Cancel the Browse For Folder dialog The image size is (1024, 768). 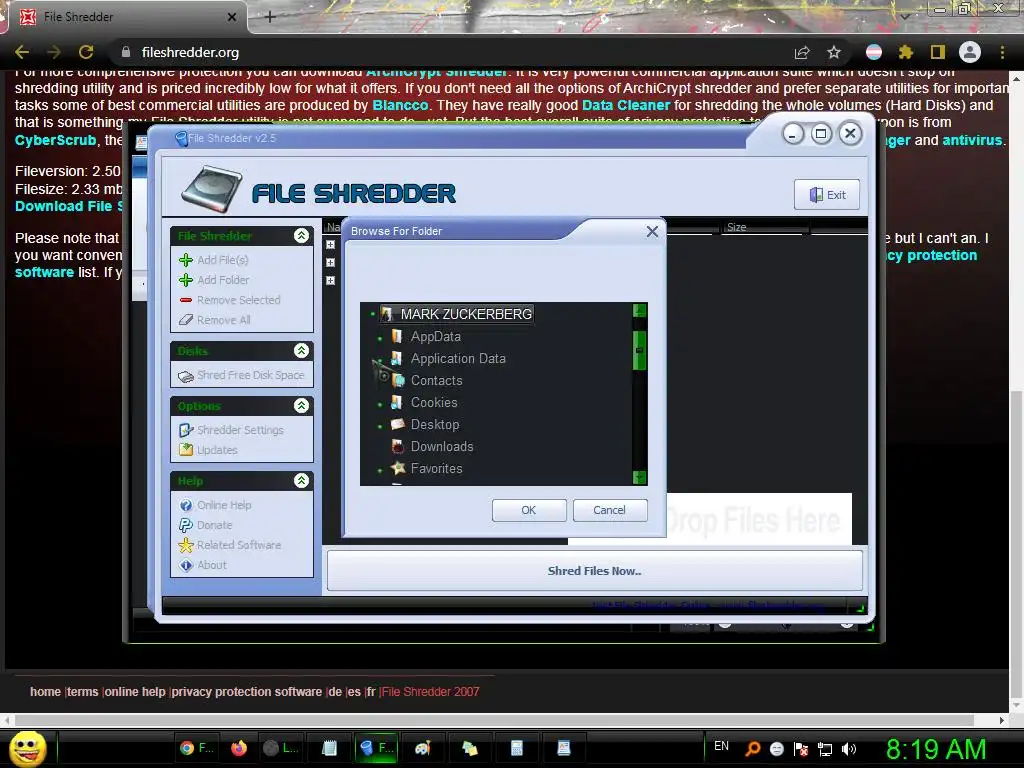click(x=609, y=510)
